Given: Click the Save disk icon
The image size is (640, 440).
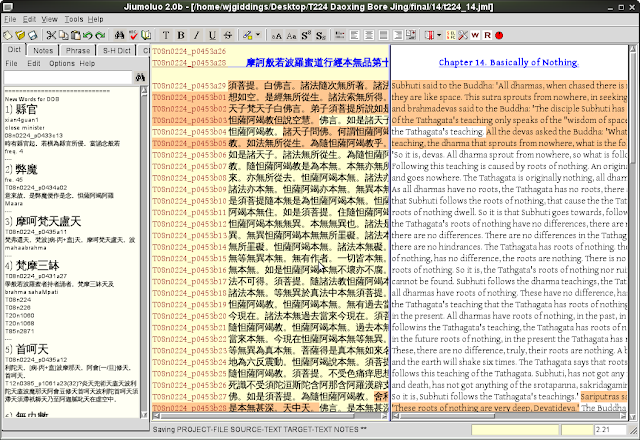Looking at the screenshot, I should click(32, 35).
